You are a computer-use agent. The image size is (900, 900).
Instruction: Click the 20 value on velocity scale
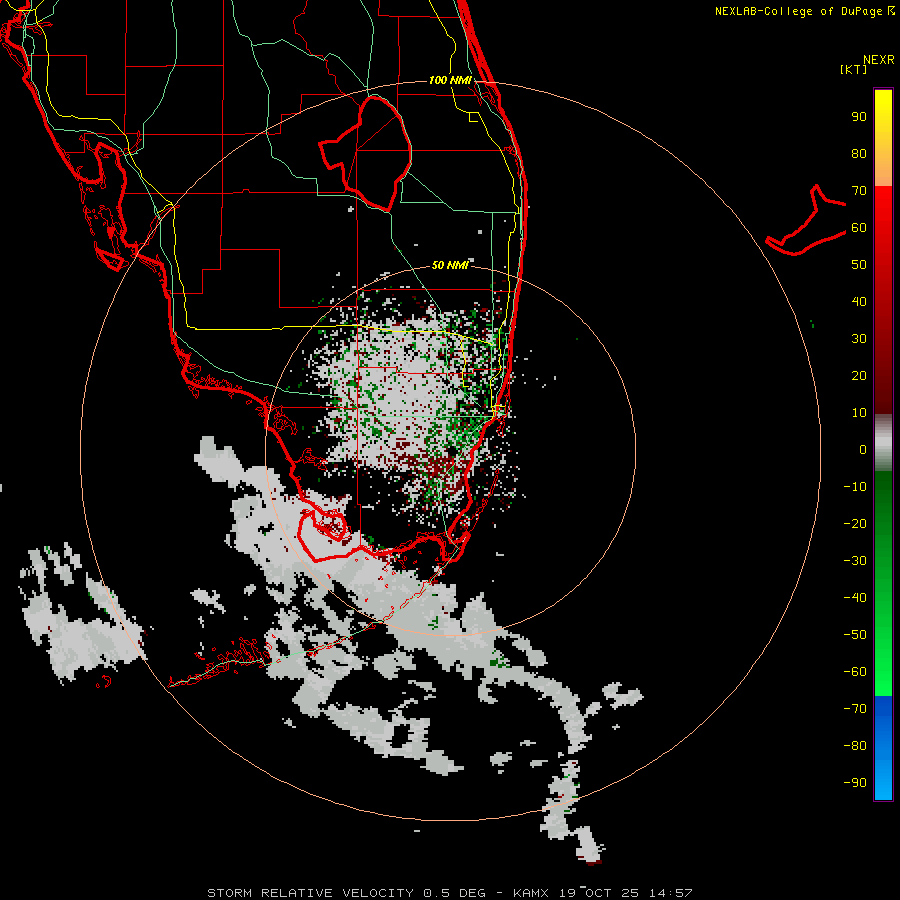tap(859, 376)
